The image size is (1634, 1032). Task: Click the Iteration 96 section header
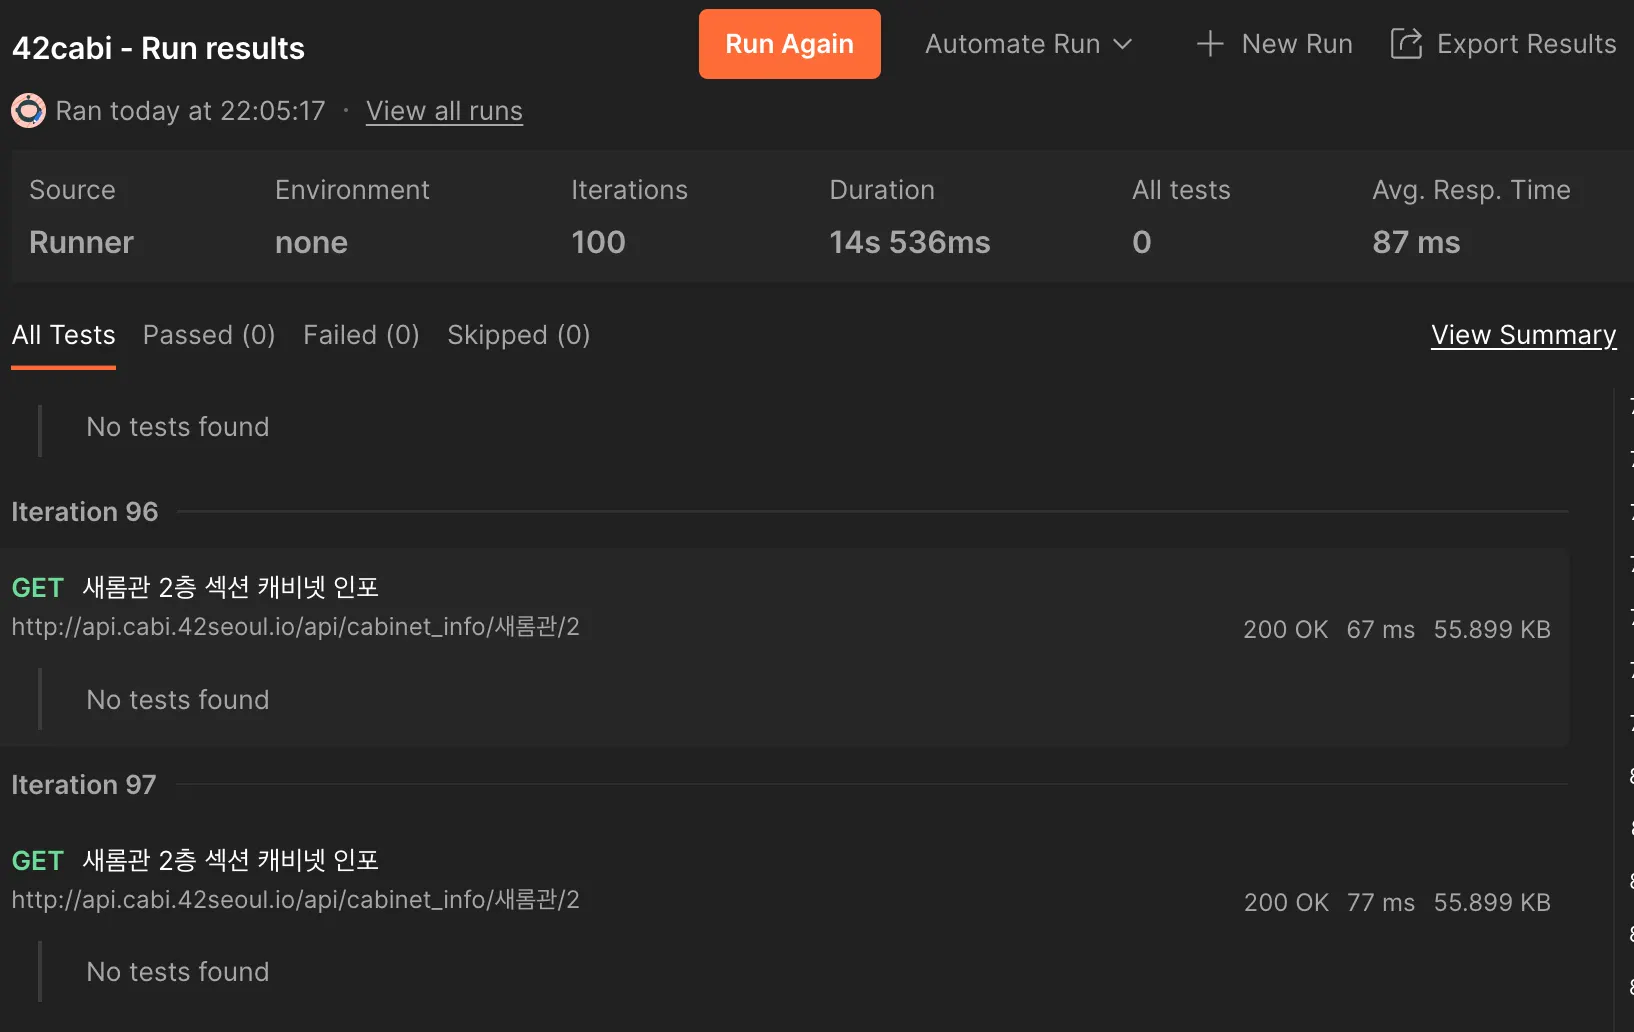coord(85,512)
